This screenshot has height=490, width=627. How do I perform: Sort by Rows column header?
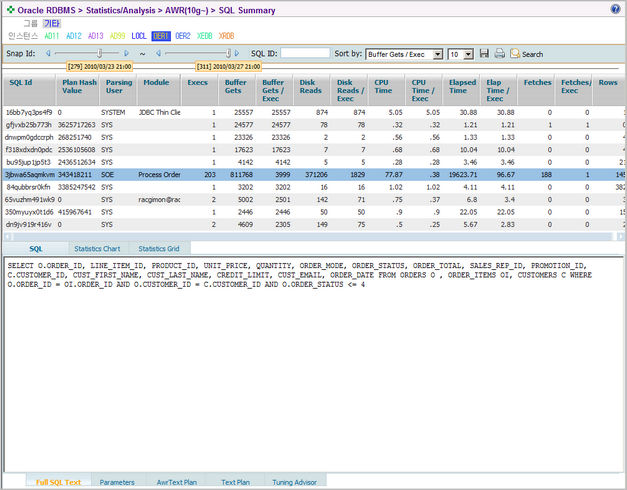click(609, 90)
